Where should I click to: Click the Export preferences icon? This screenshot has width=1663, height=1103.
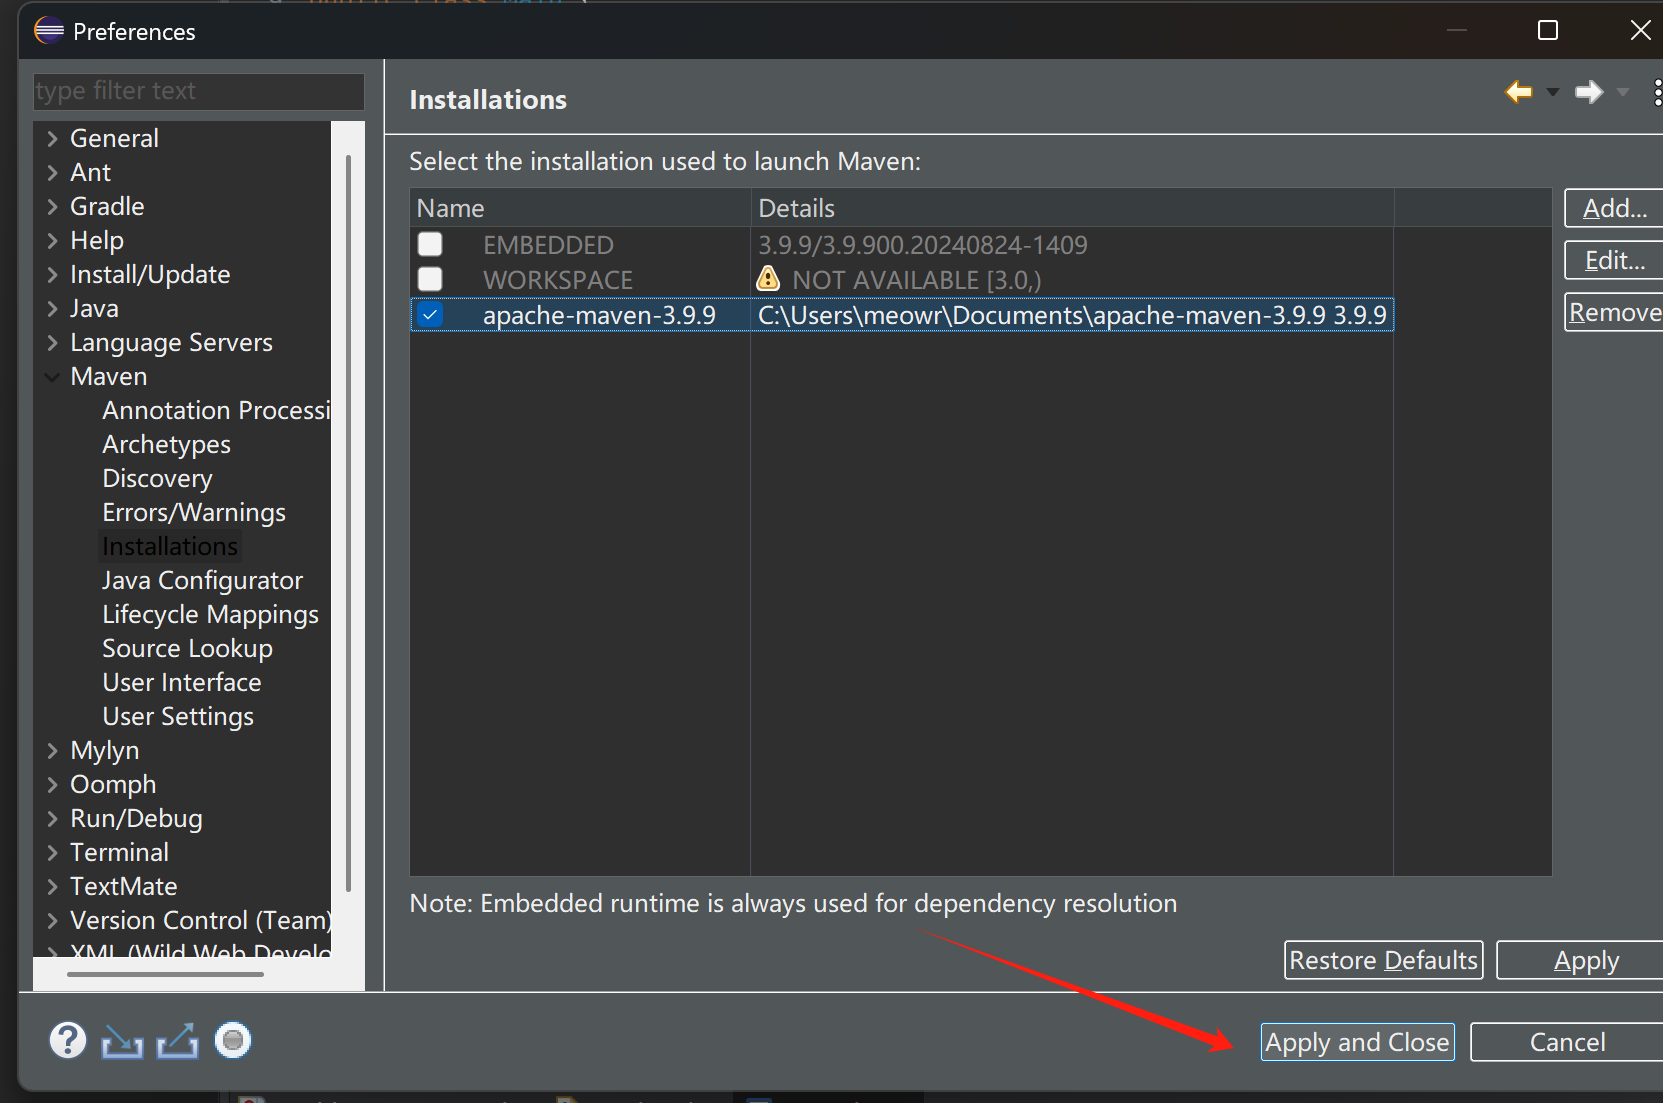[x=177, y=1042]
